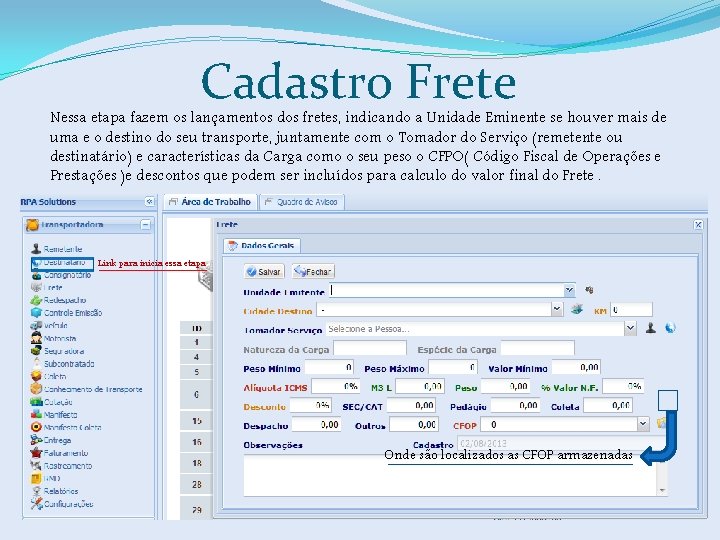Open Faturamento in the sidebar
720x540 pixels.
(60, 453)
